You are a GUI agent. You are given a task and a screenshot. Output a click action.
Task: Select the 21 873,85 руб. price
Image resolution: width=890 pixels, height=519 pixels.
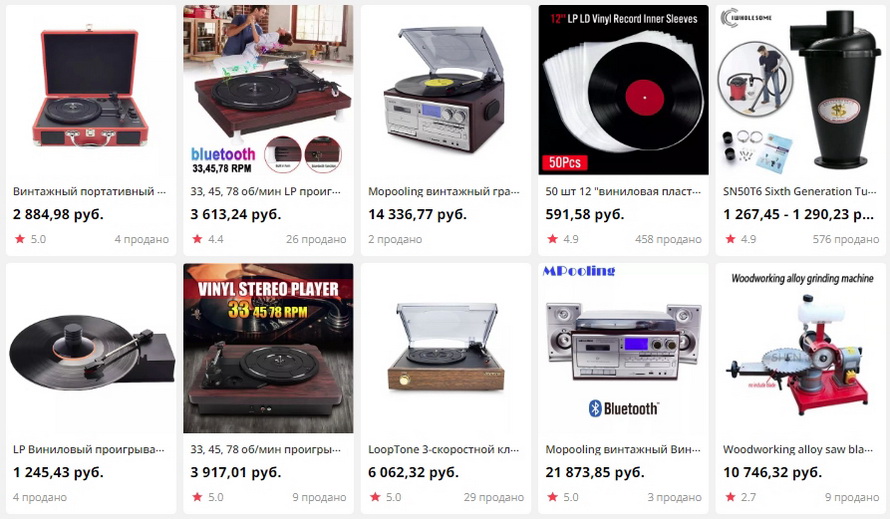coord(595,472)
